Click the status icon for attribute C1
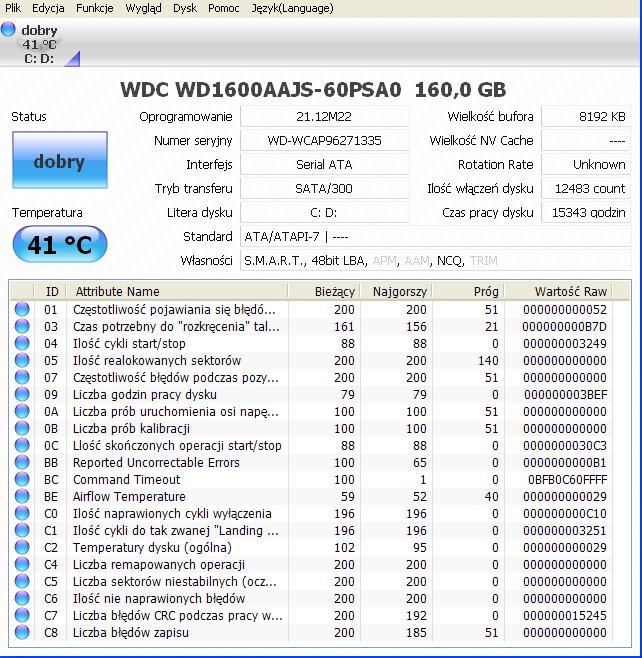Viewport: 642px width, 658px height. (x=22, y=530)
